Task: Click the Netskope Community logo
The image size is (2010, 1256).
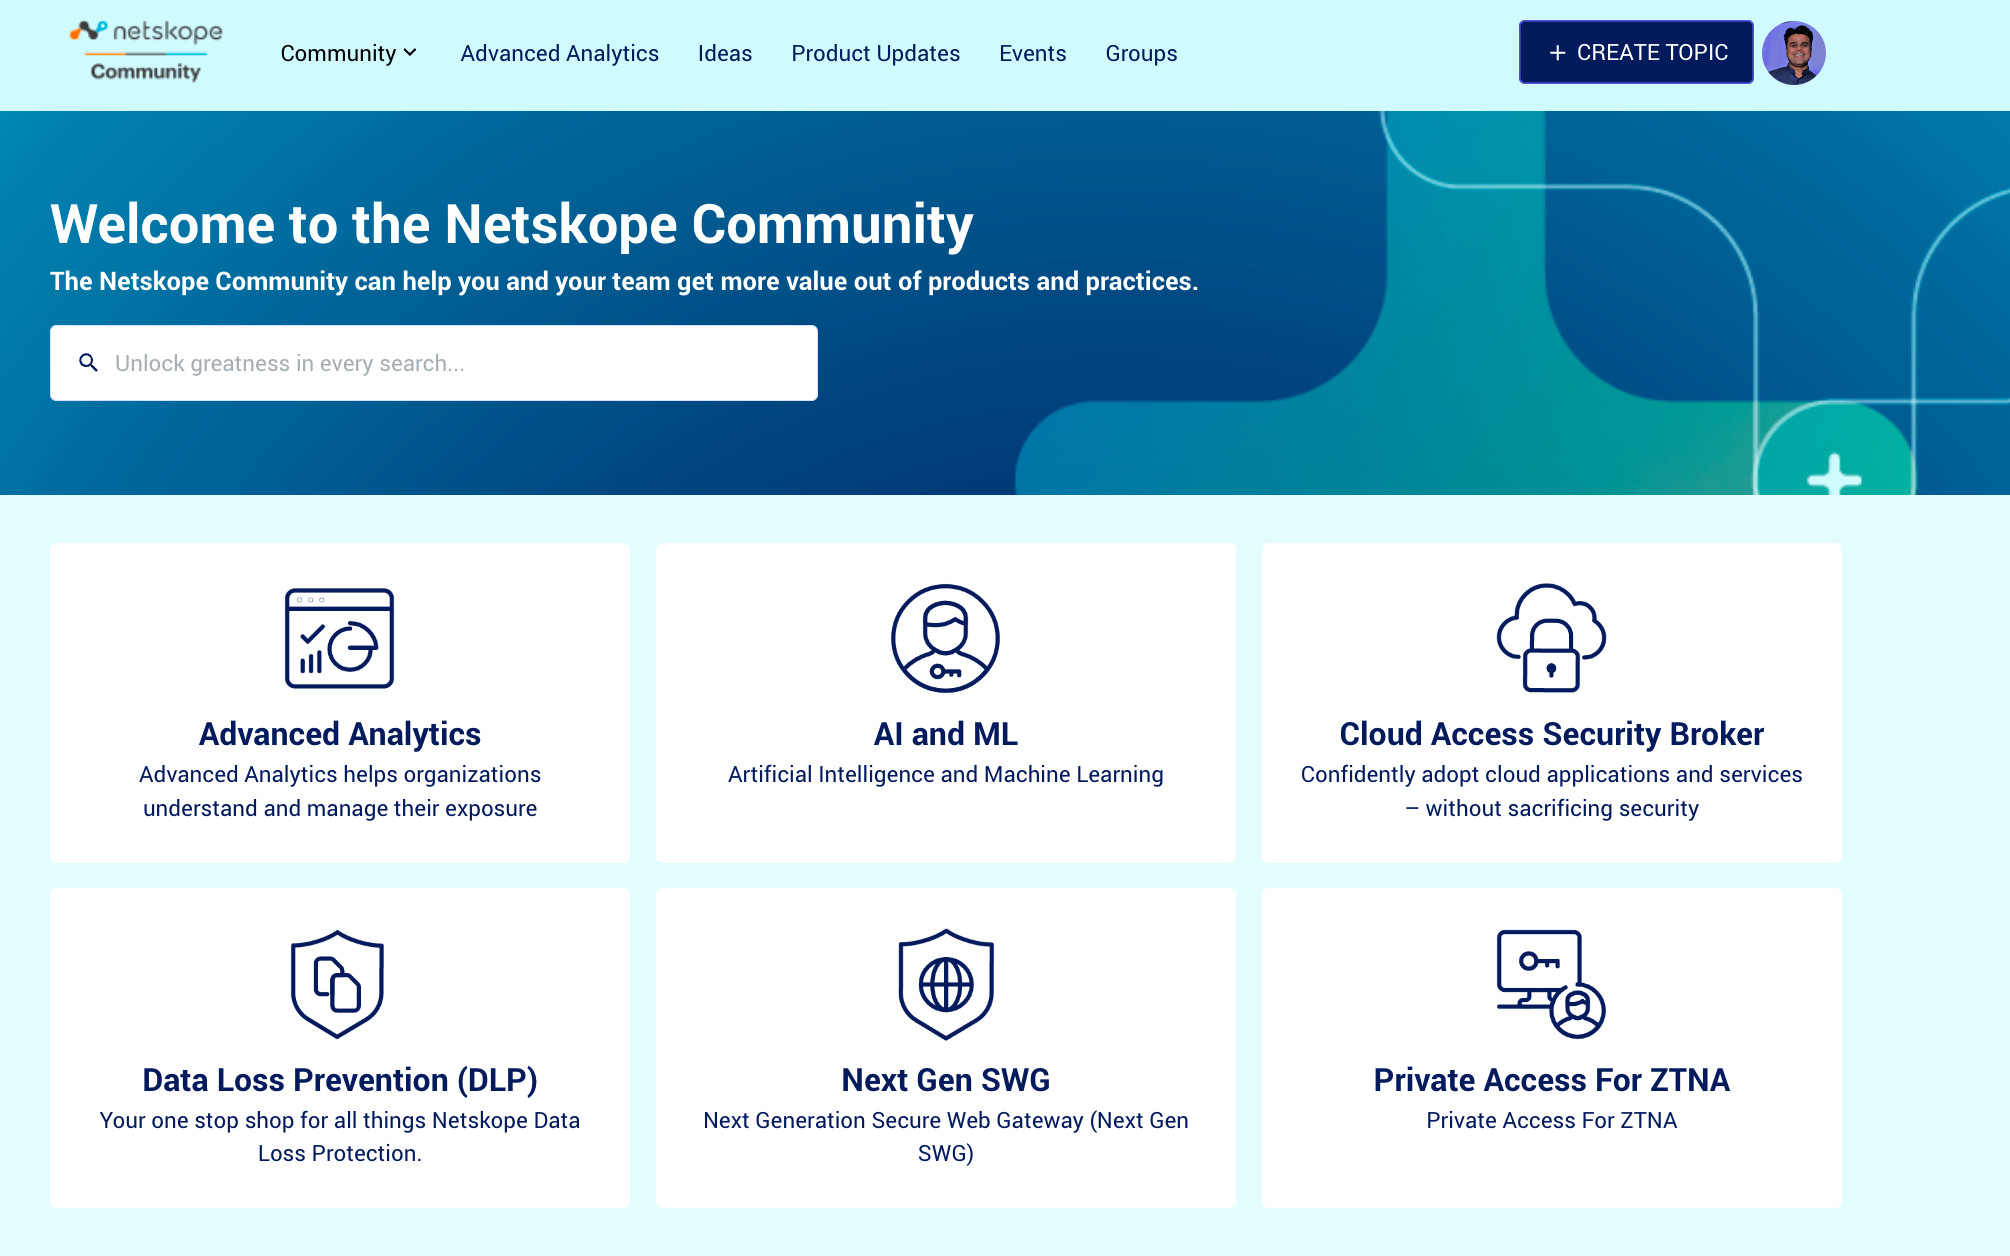Action: 146,51
